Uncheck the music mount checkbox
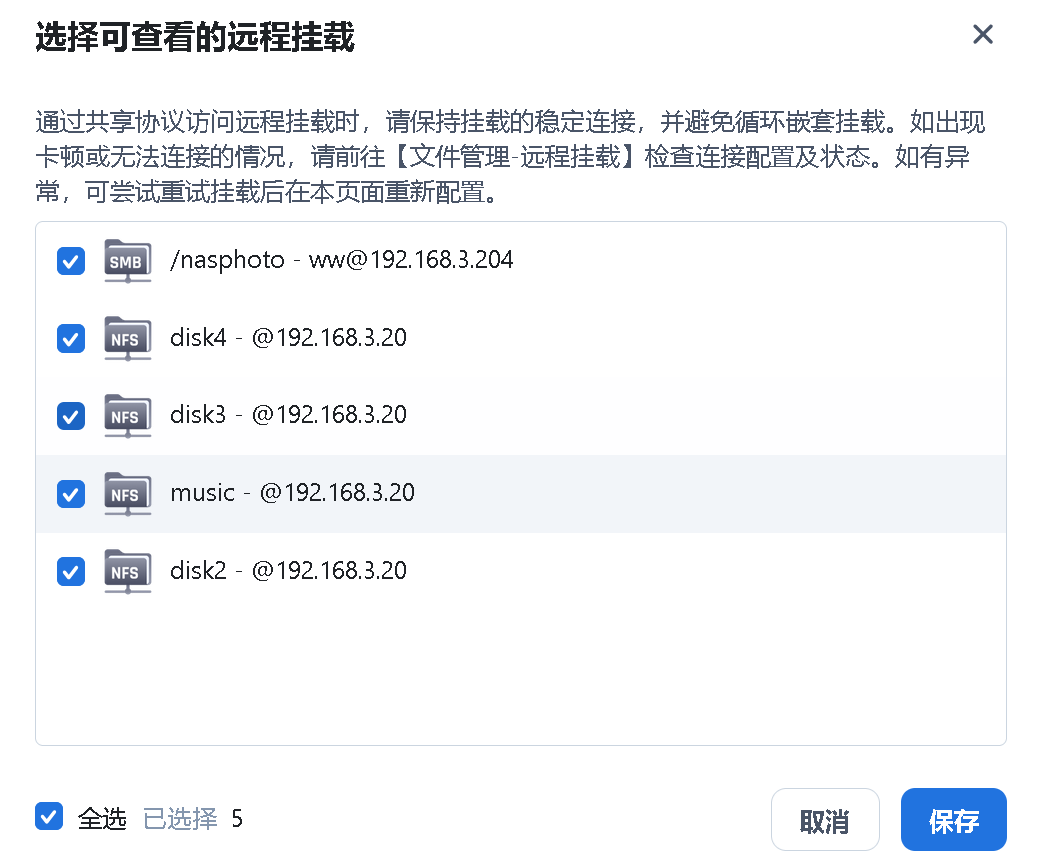 click(x=70, y=494)
